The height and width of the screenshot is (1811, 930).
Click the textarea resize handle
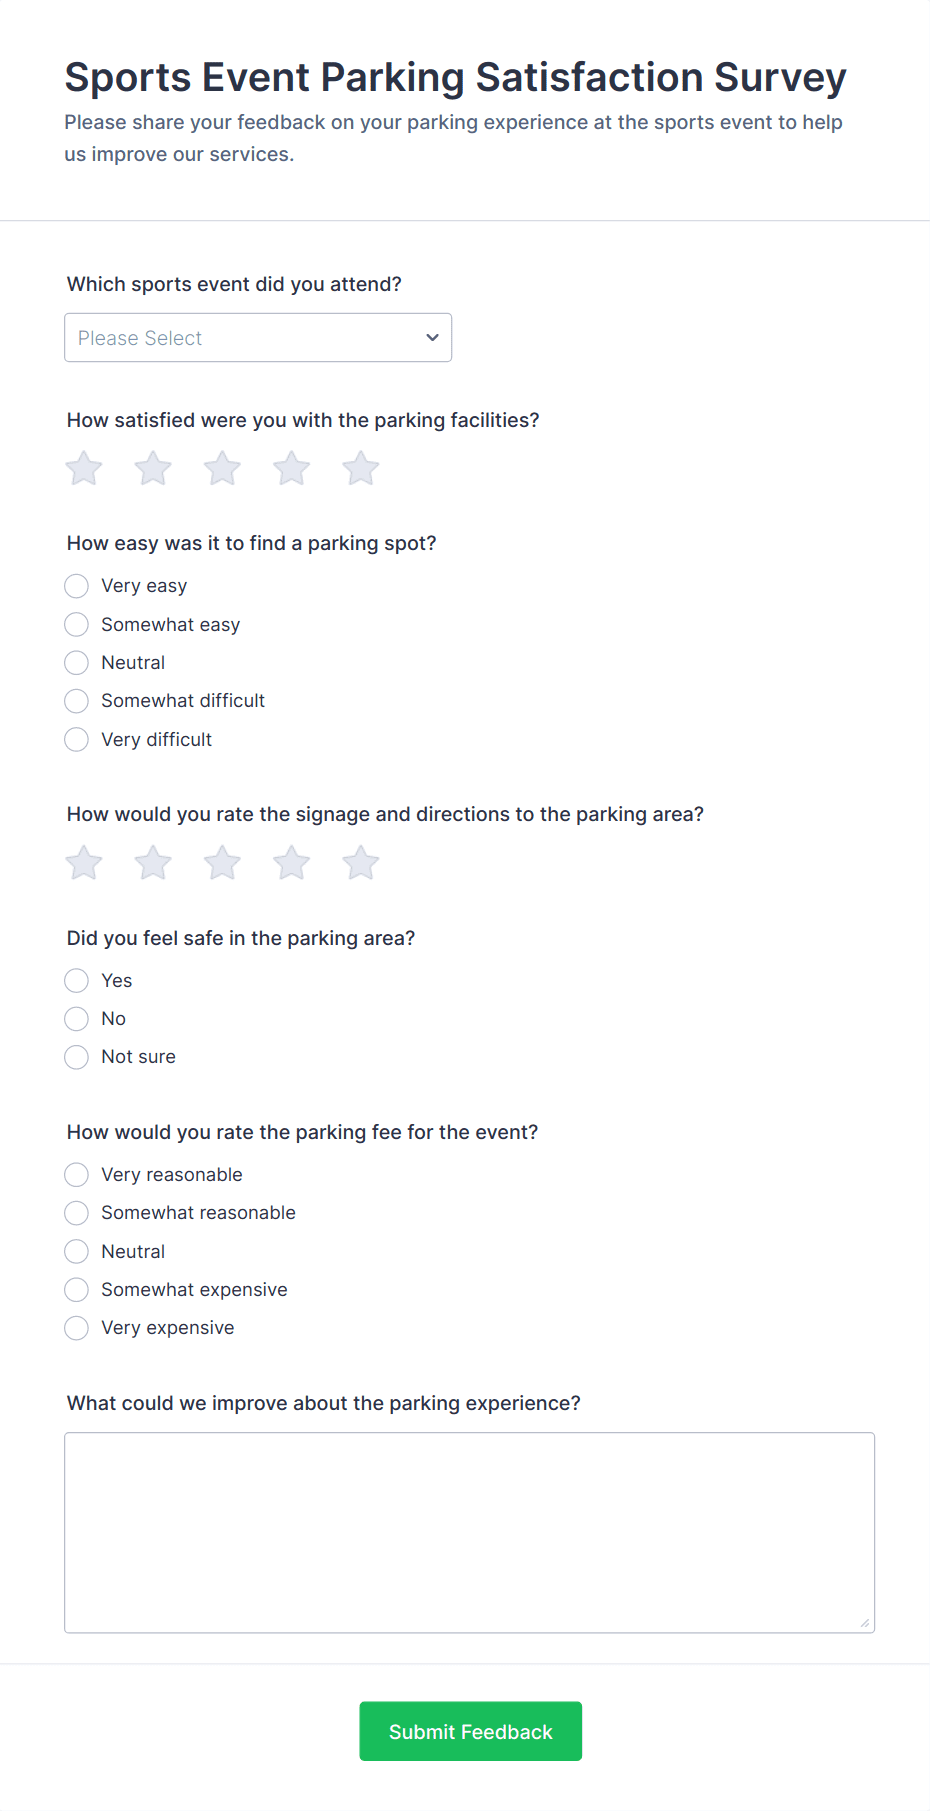(865, 1623)
